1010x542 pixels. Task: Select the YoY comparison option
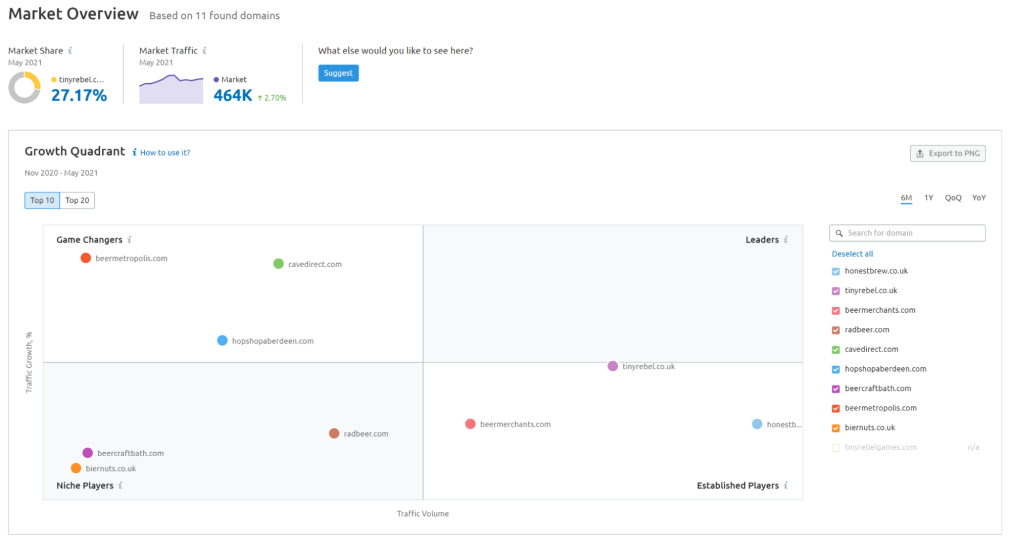[979, 198]
